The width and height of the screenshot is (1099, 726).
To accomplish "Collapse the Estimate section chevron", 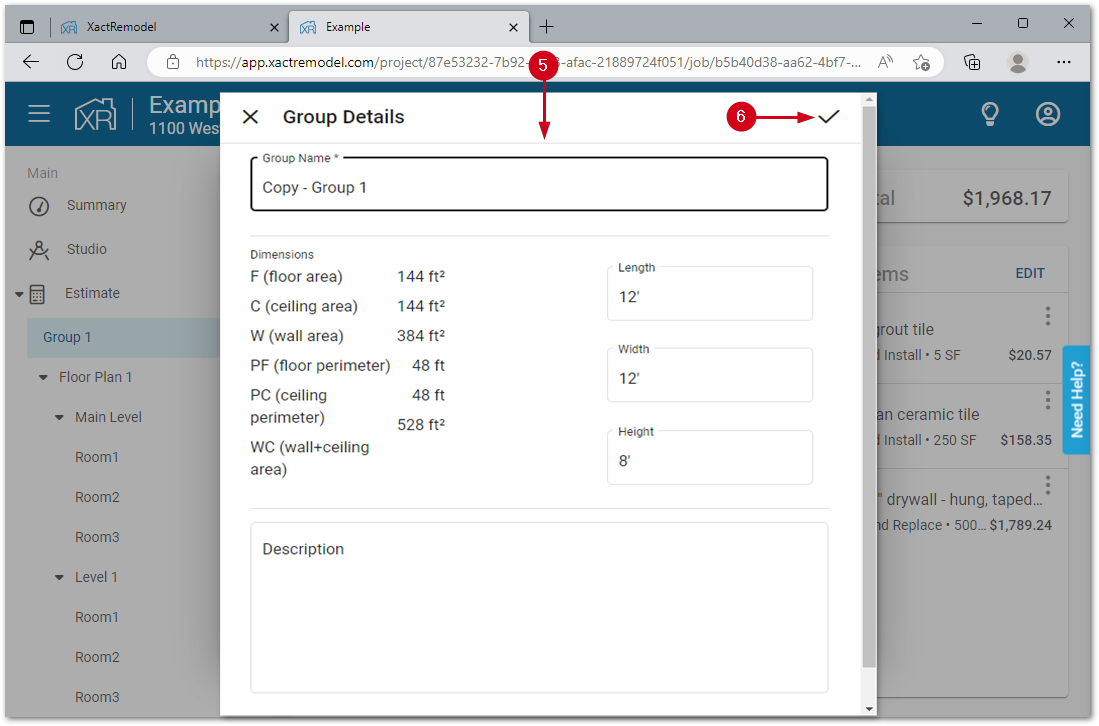I will click(x=19, y=293).
